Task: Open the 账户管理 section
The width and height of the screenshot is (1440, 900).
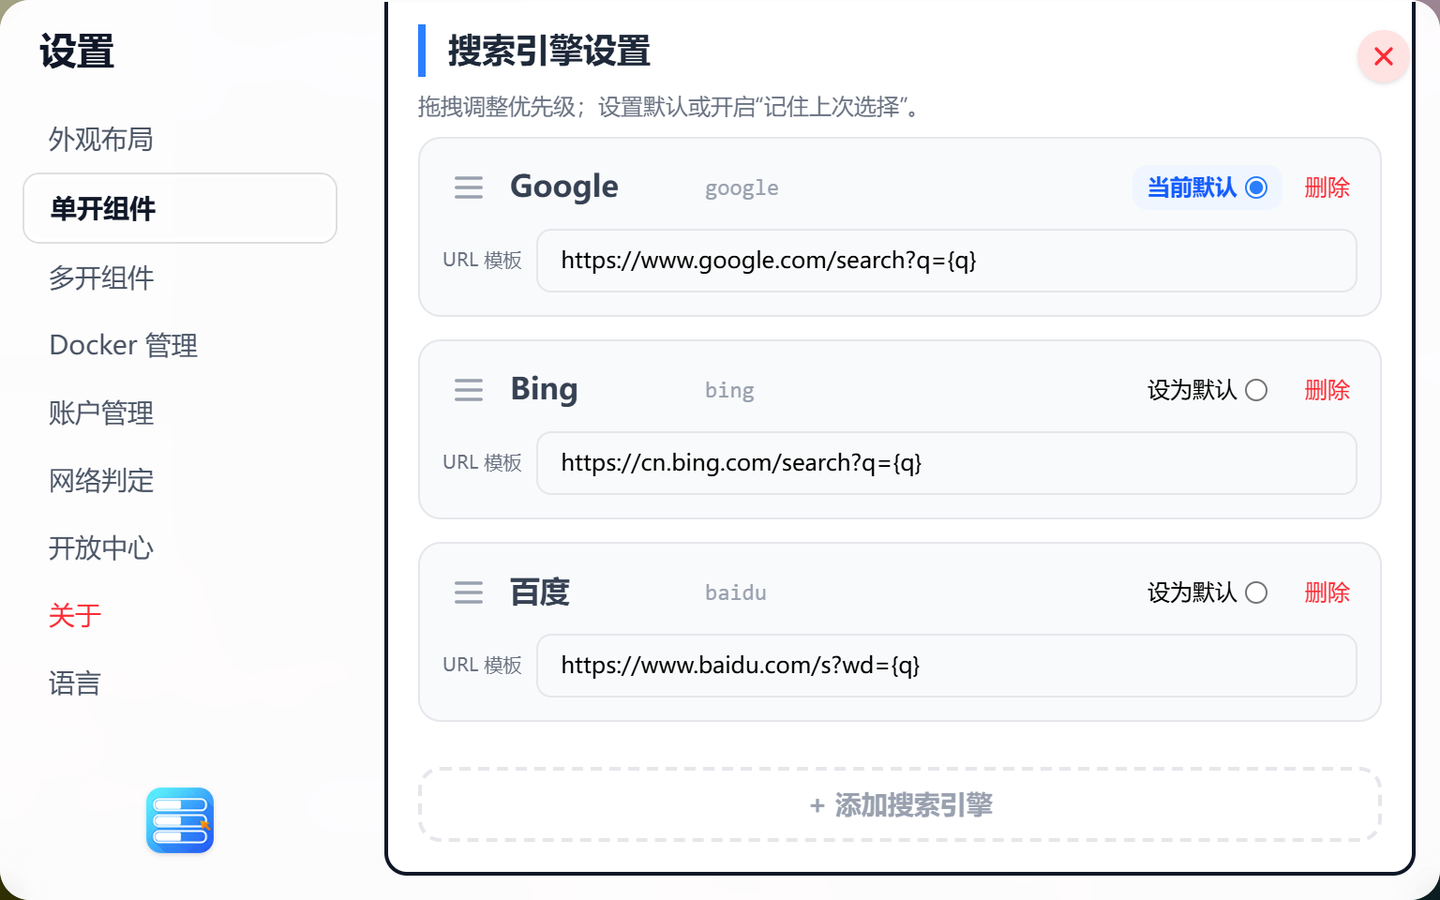Action: (x=101, y=413)
